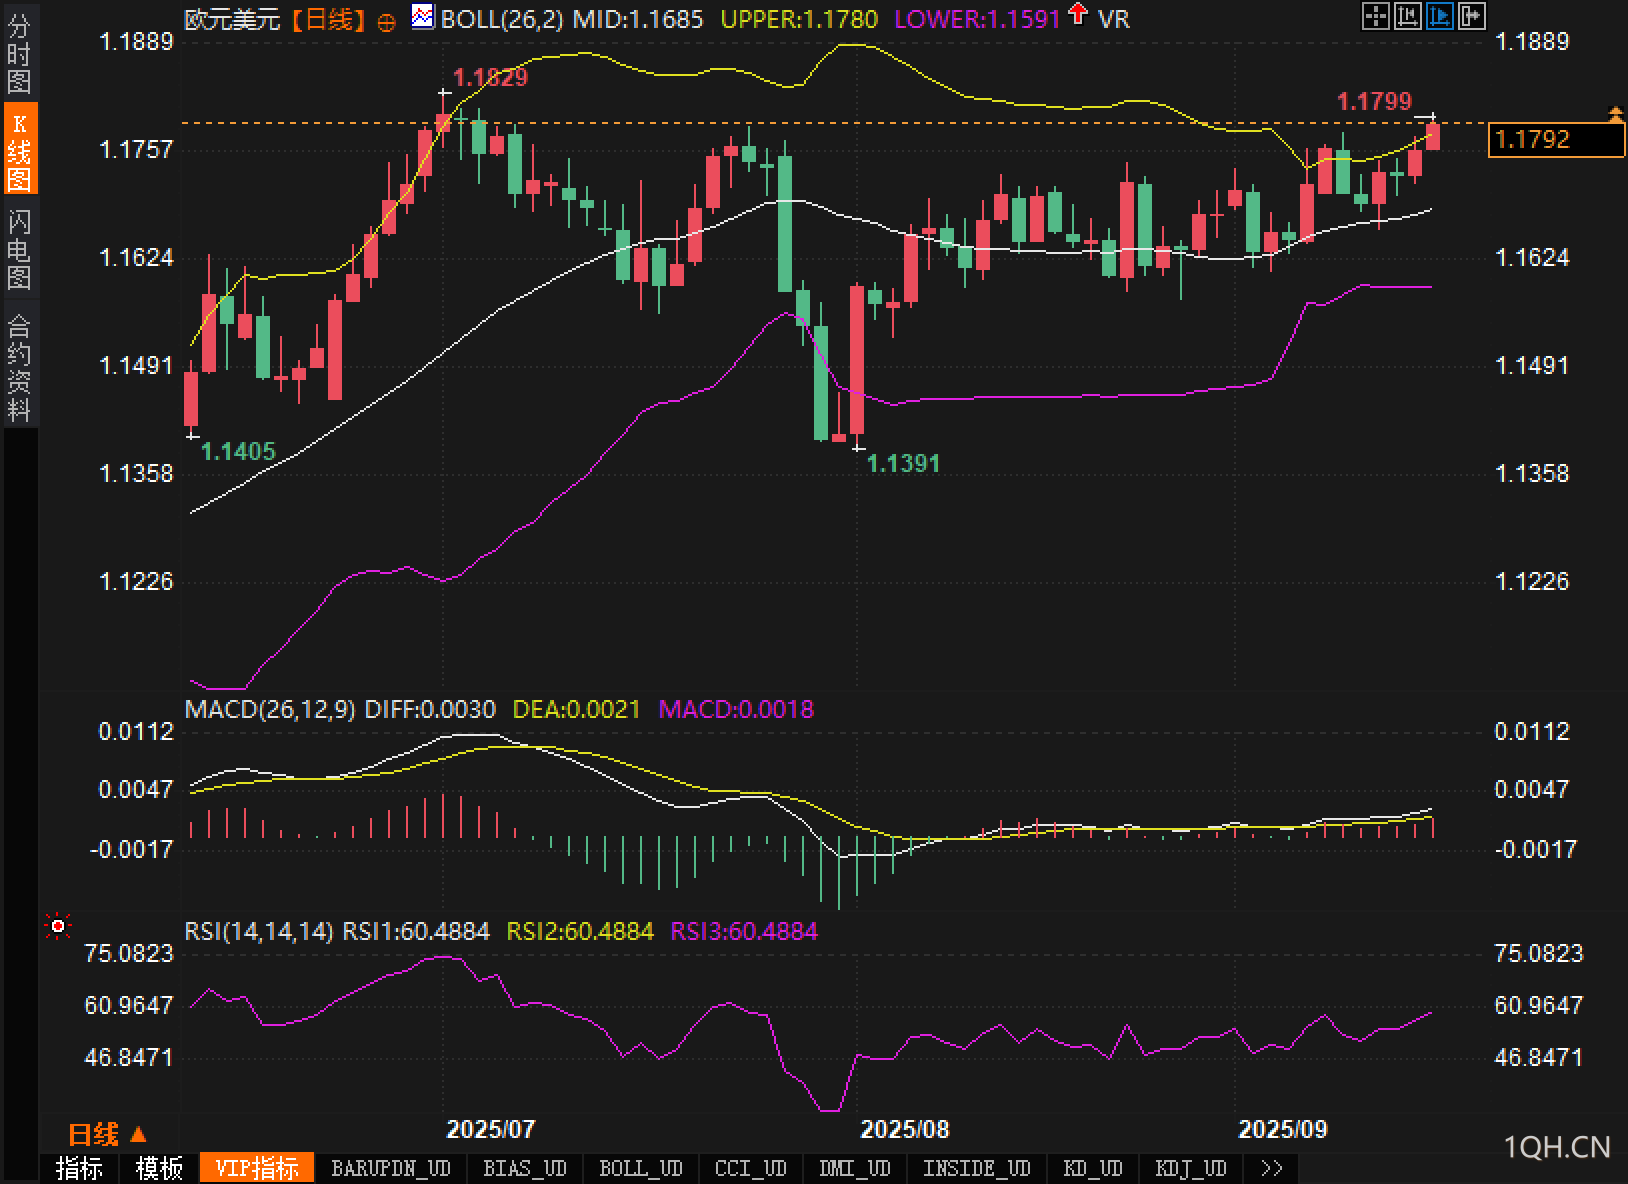Click the red sun icon beside RSI panel
Image resolution: width=1628 pixels, height=1184 pixels.
click(x=58, y=928)
